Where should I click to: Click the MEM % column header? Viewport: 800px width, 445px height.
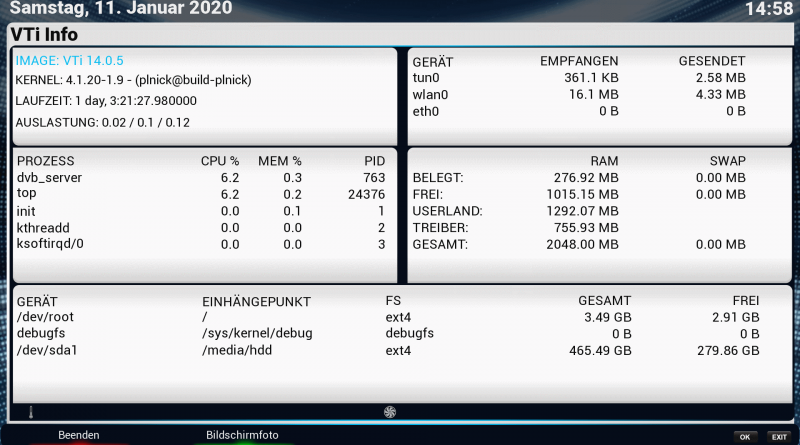tap(280, 161)
